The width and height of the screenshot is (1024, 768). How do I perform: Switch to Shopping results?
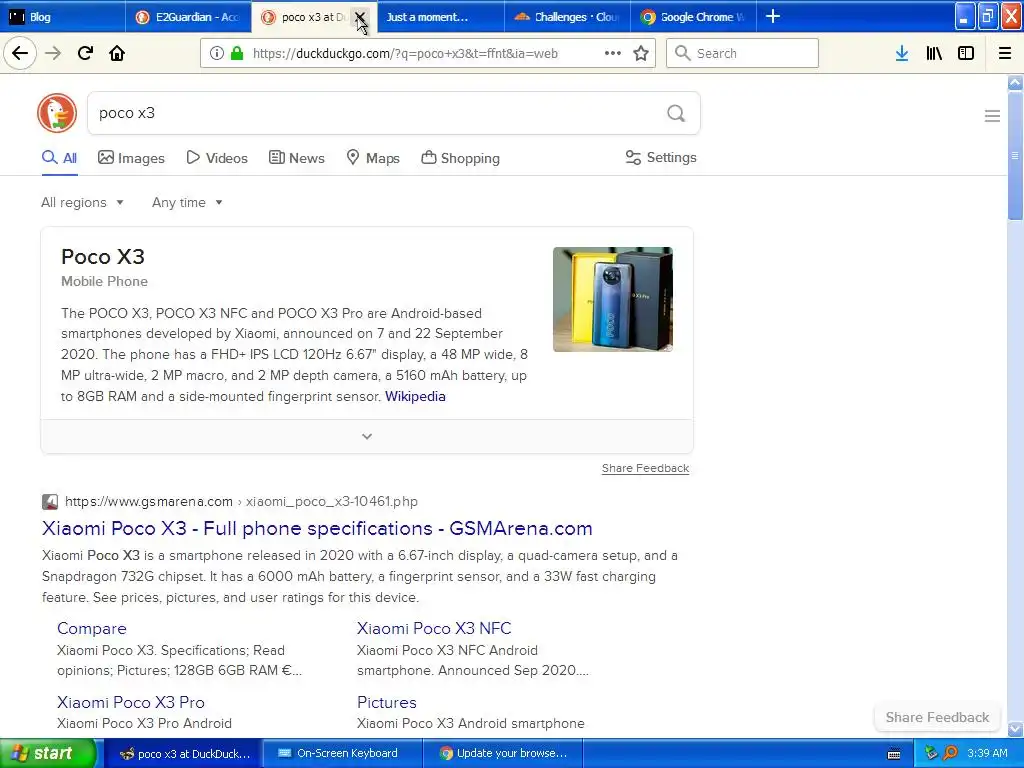(x=460, y=158)
